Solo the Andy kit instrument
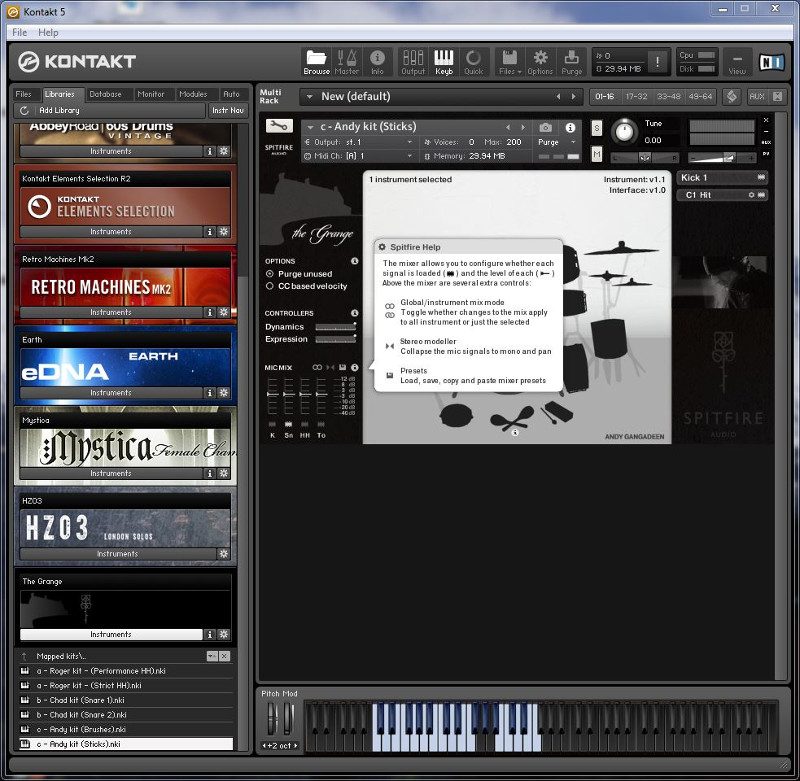The width and height of the screenshot is (800, 781). 596,128
